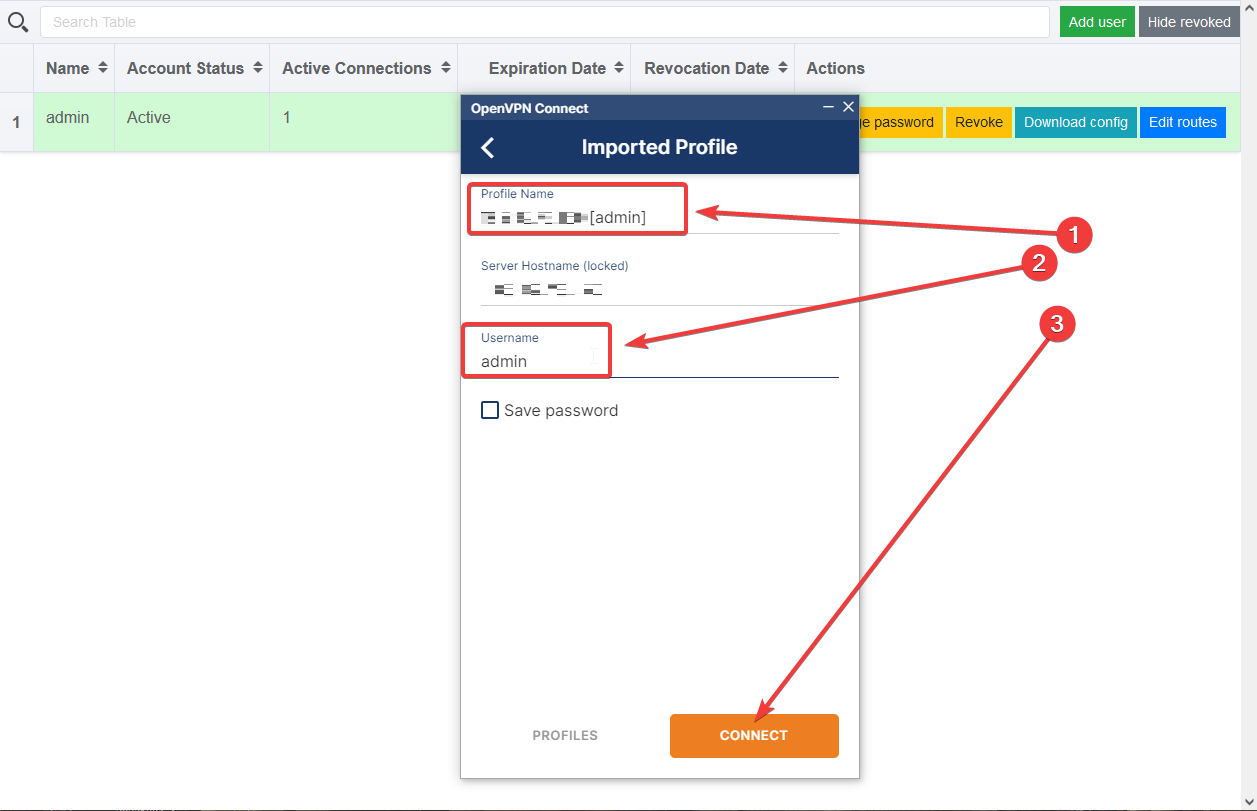This screenshot has height=811, width=1257.
Task: Click the Add user button
Action: point(1097,22)
